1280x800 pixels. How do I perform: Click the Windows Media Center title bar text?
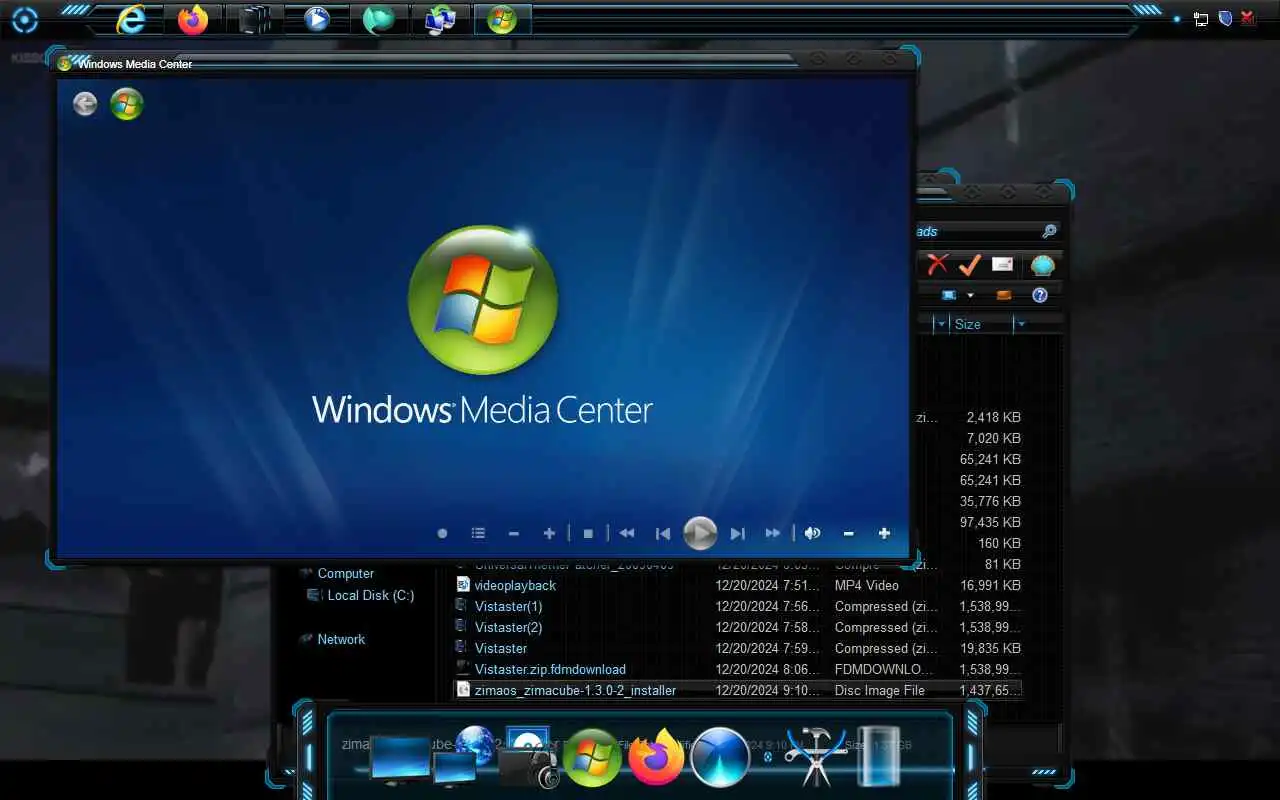135,64
